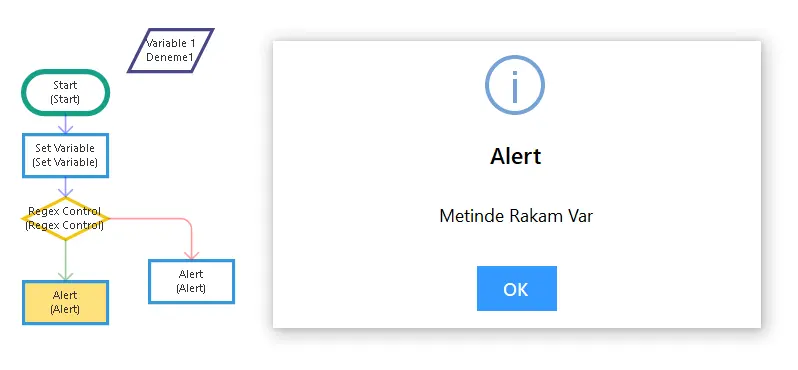Click the Alert title text in the dialog
The width and height of the screenshot is (798, 370).
[x=516, y=156]
